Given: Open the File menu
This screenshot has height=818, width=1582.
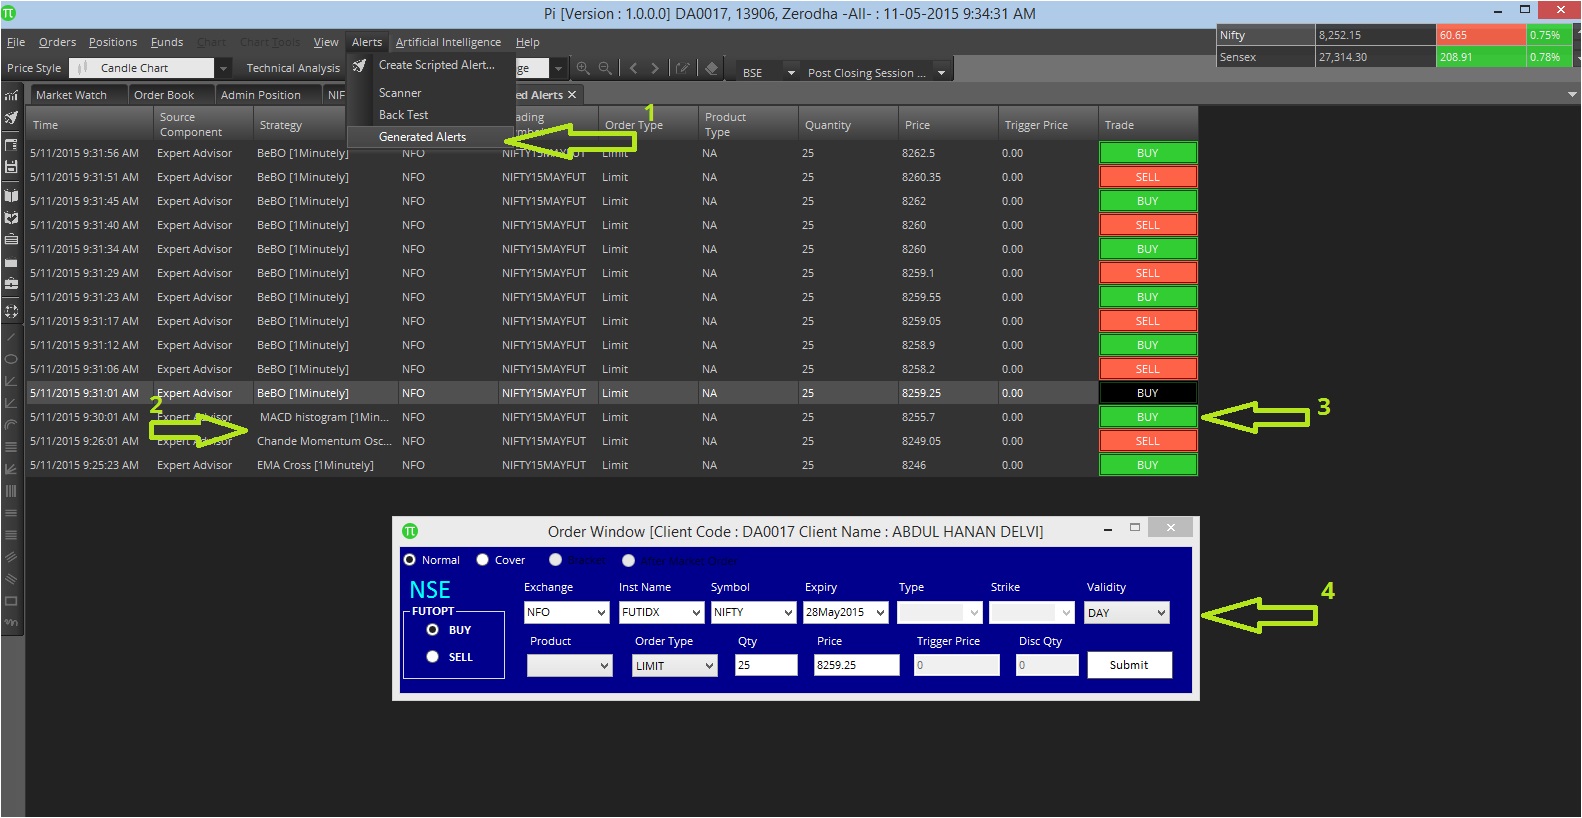Looking at the screenshot, I should pos(16,42).
